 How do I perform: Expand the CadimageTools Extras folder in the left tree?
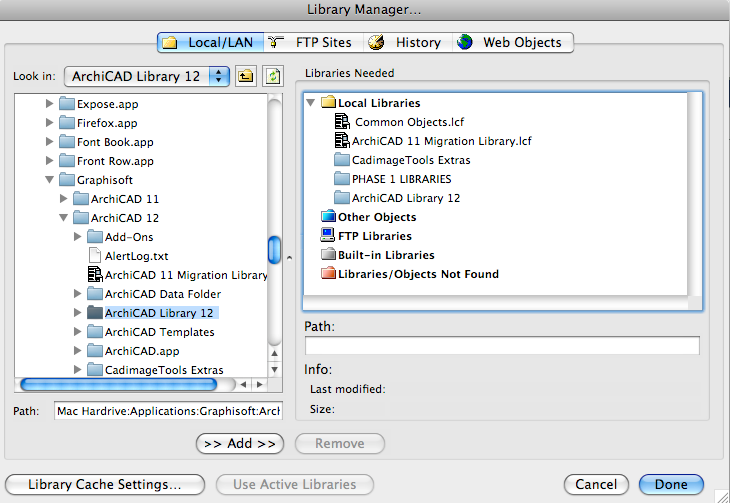(78, 369)
